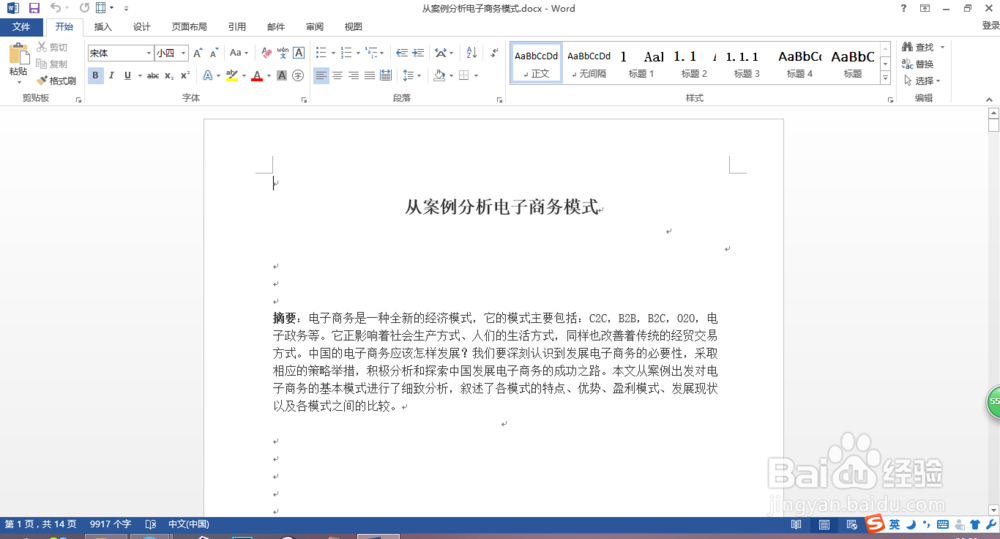Viewport: 1000px width, 539px height.
Task: Apply bulleted list icon
Action: point(321,53)
